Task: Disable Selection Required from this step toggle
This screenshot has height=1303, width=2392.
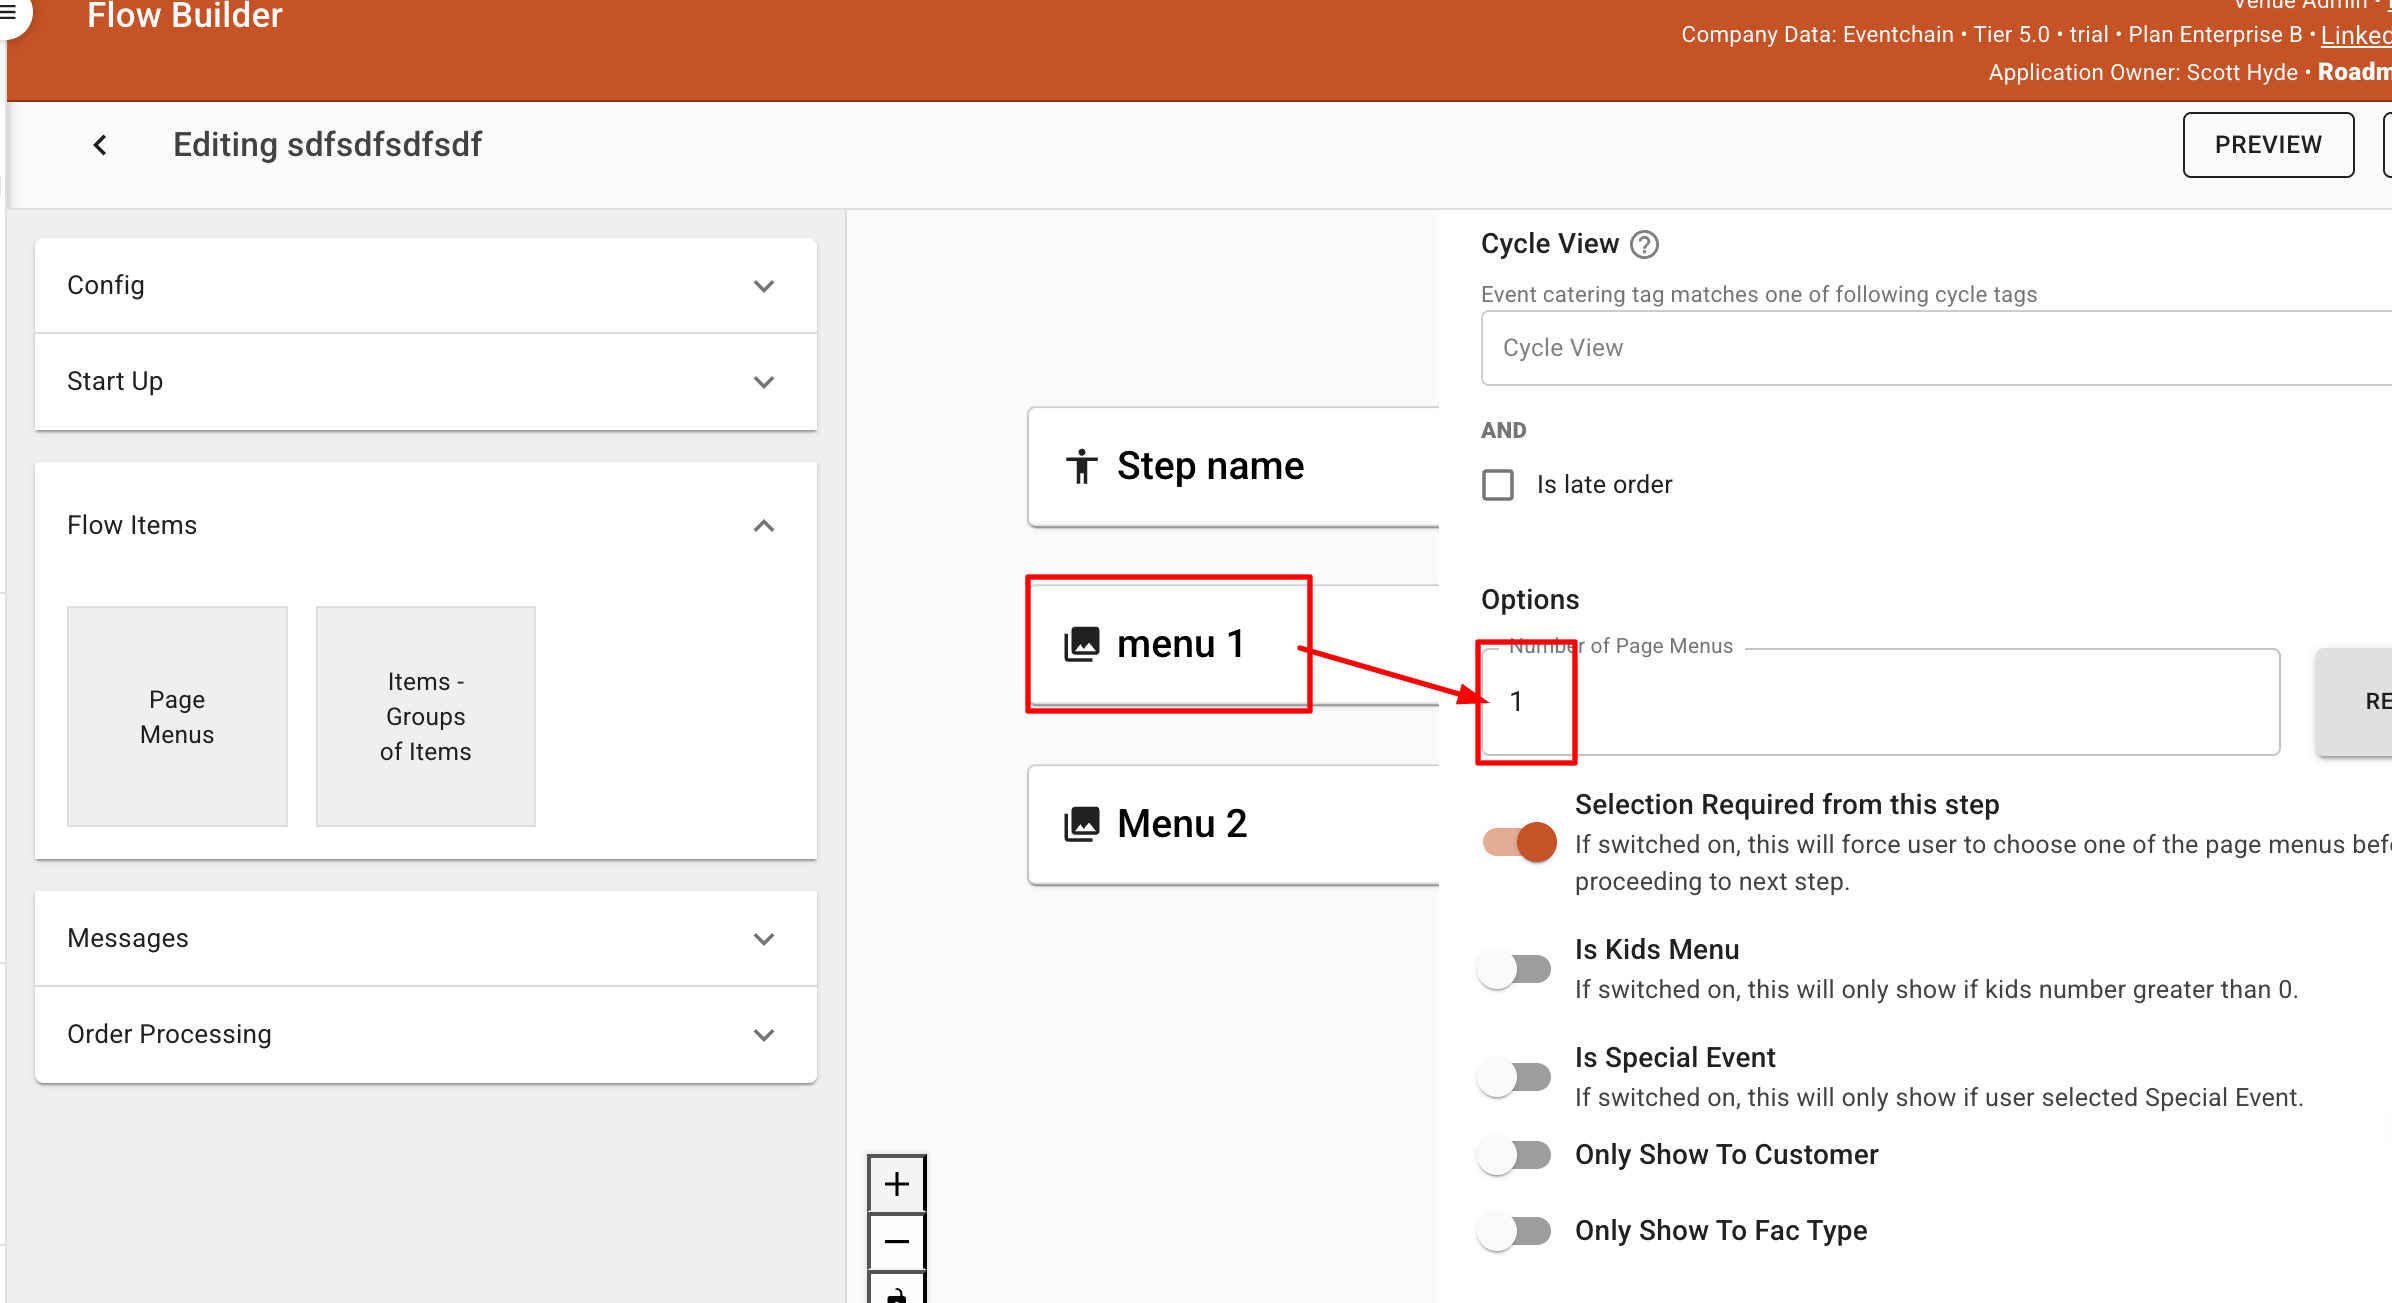Action: click(1519, 842)
